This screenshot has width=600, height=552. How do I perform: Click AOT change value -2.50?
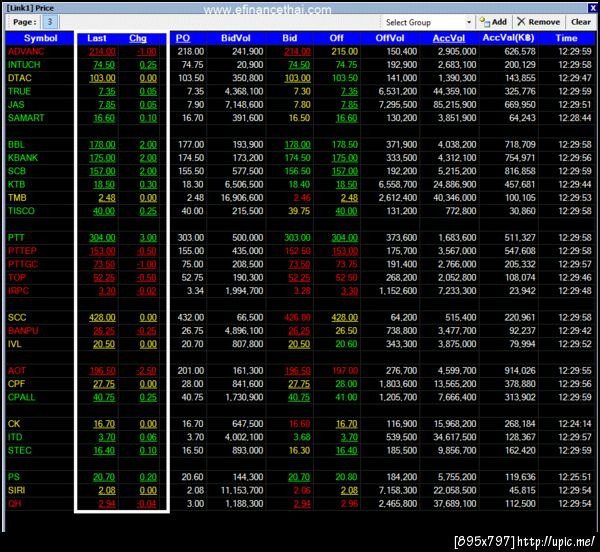point(146,371)
